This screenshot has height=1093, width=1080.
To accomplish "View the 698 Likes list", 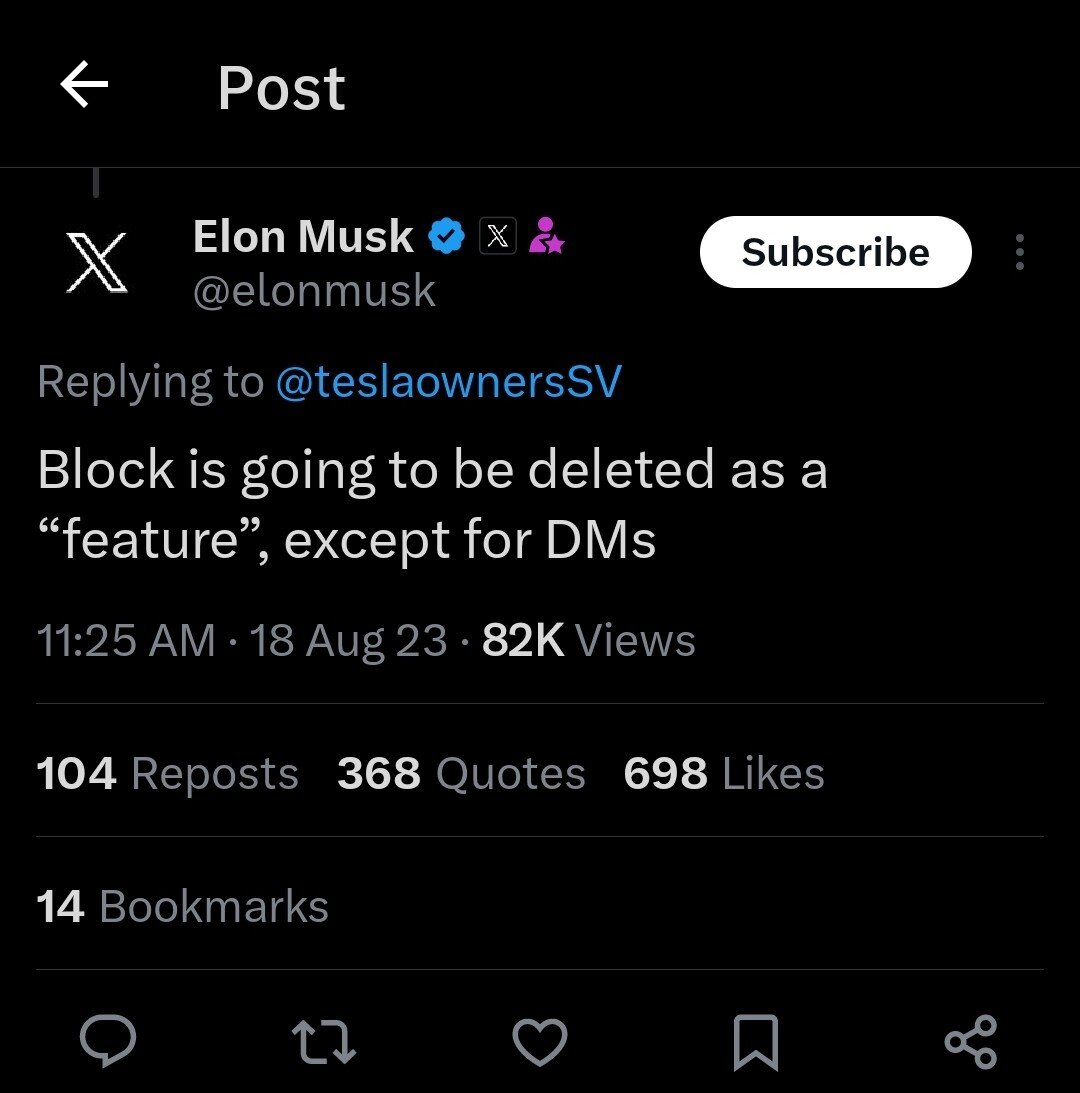I will tap(724, 774).
